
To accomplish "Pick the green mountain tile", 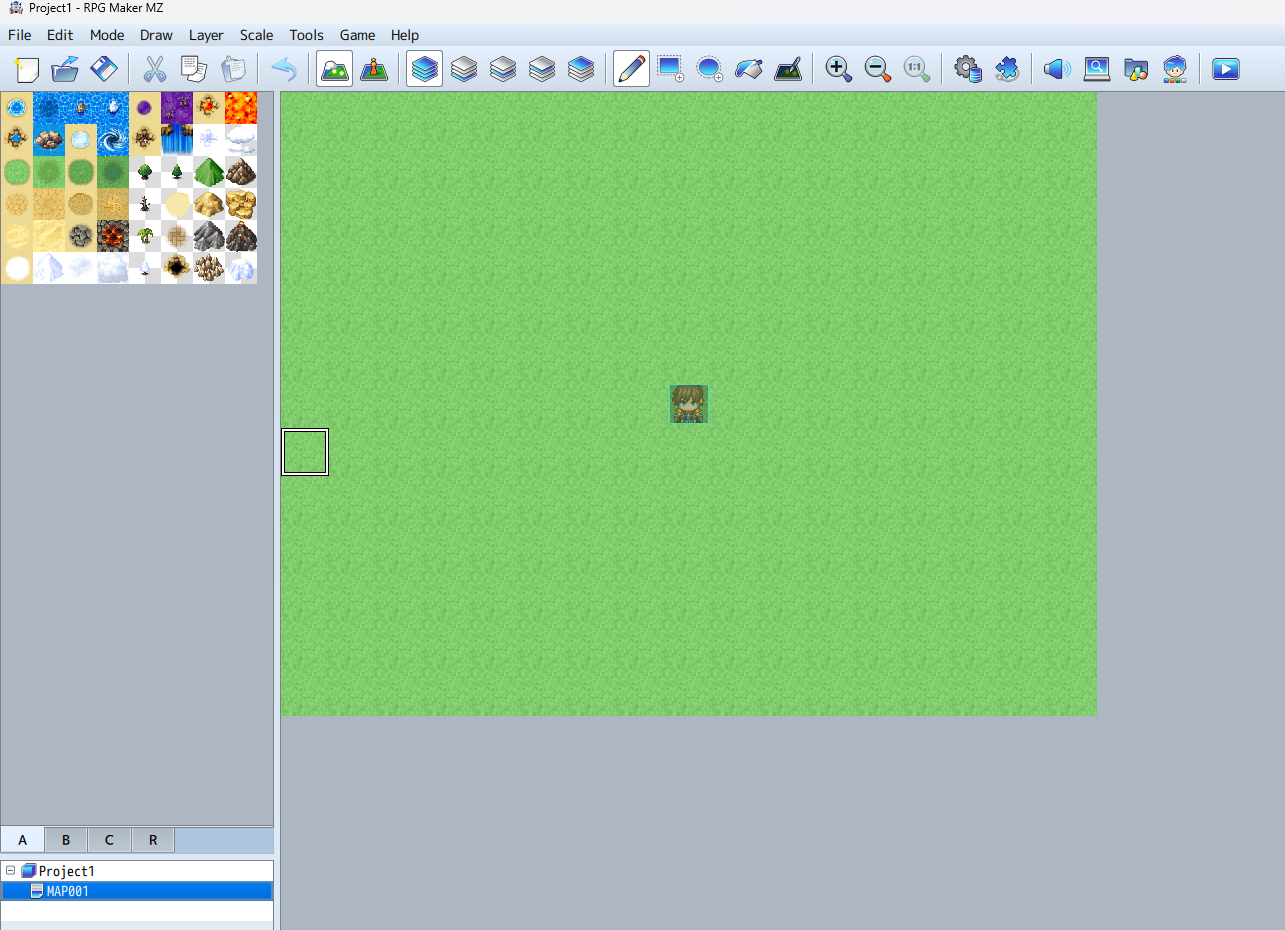I will pos(209,172).
